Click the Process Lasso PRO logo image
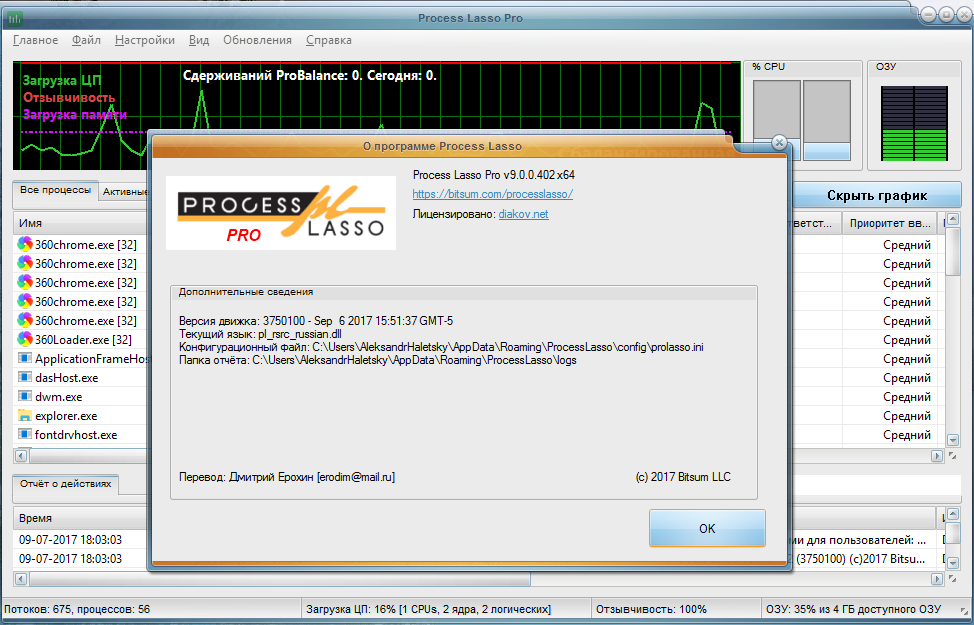 click(281, 212)
